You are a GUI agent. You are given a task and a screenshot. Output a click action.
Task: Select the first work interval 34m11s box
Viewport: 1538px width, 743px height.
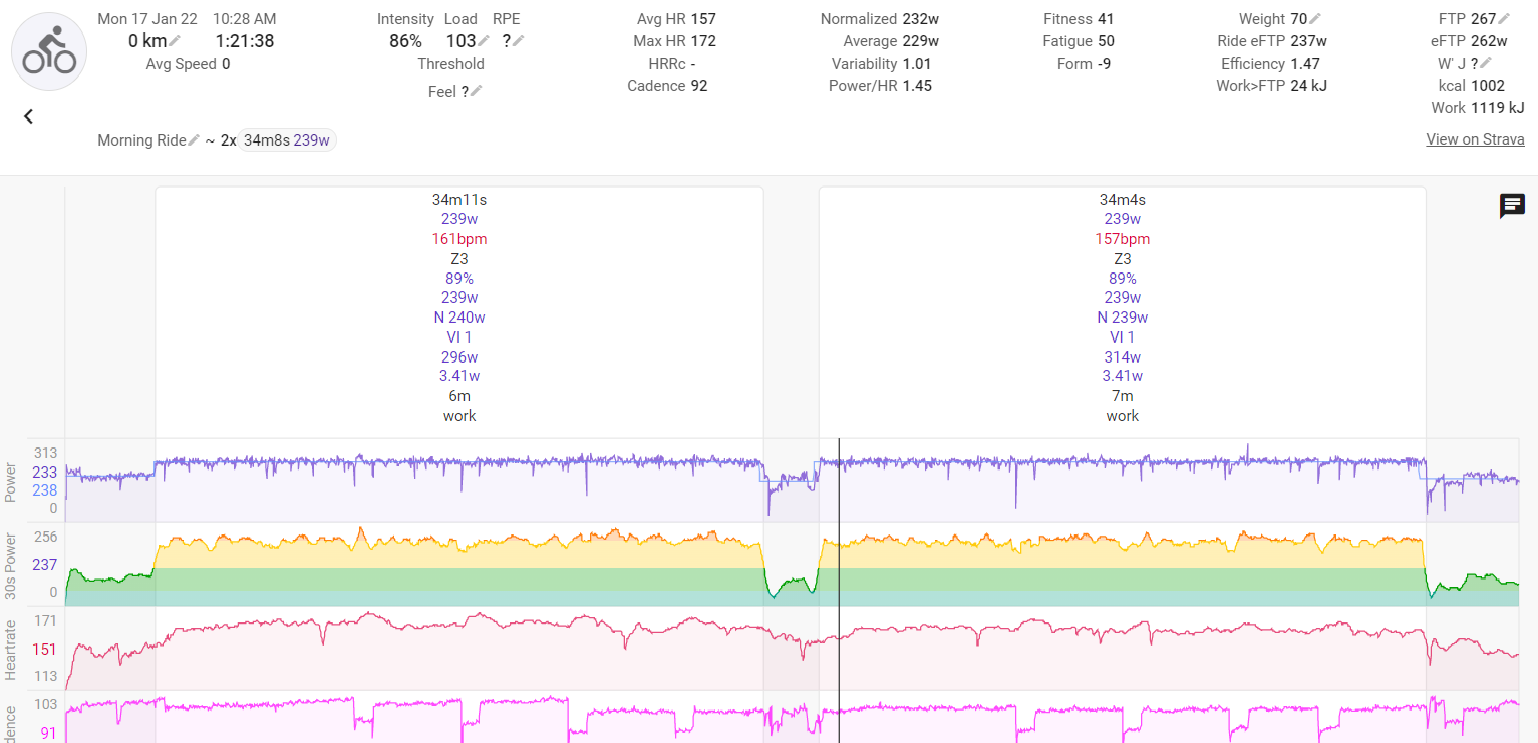coord(459,307)
